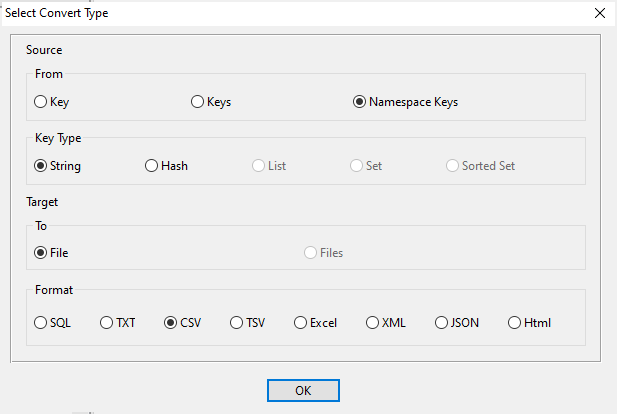Click the Sorted Set key type
The height and width of the screenshot is (414, 617).
click(x=453, y=165)
